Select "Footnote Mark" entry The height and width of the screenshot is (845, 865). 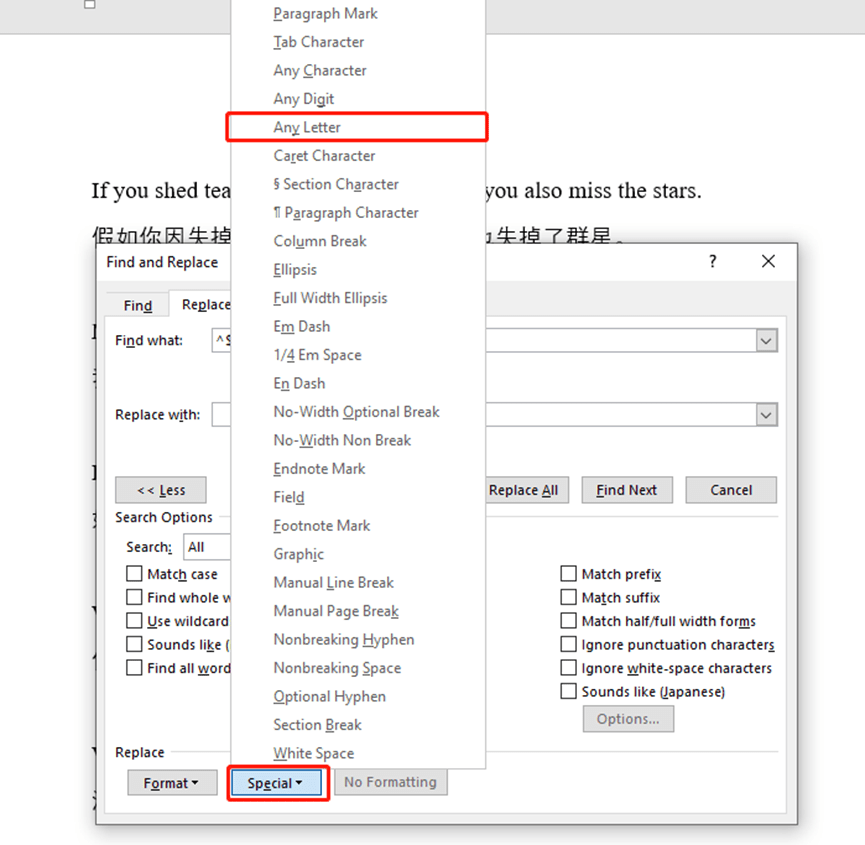[x=321, y=525]
